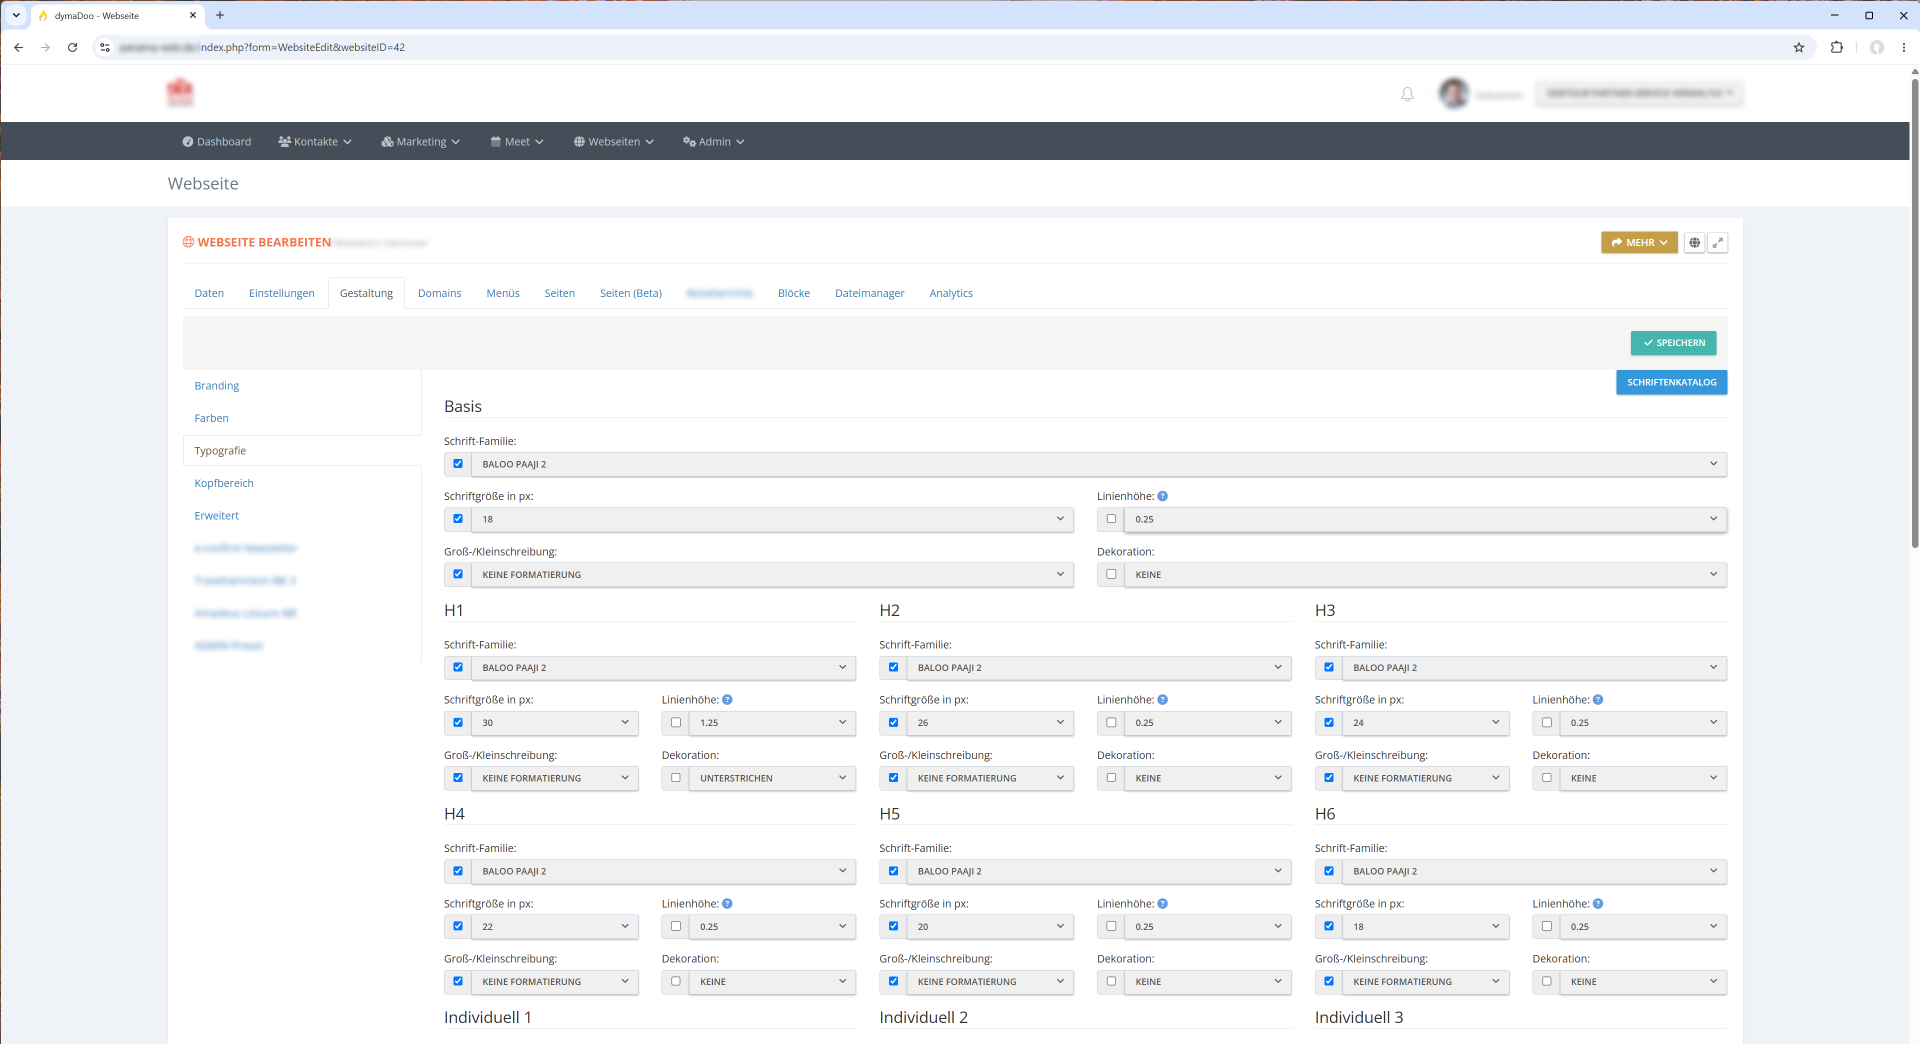Click the user profile avatar
Screen dimensions: 1920x1044
point(1453,93)
